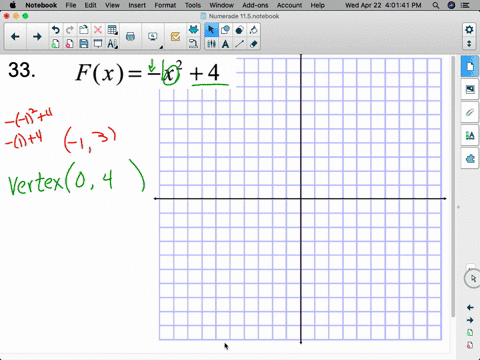
Task: Open the Tools menu
Action: pos(193,5)
